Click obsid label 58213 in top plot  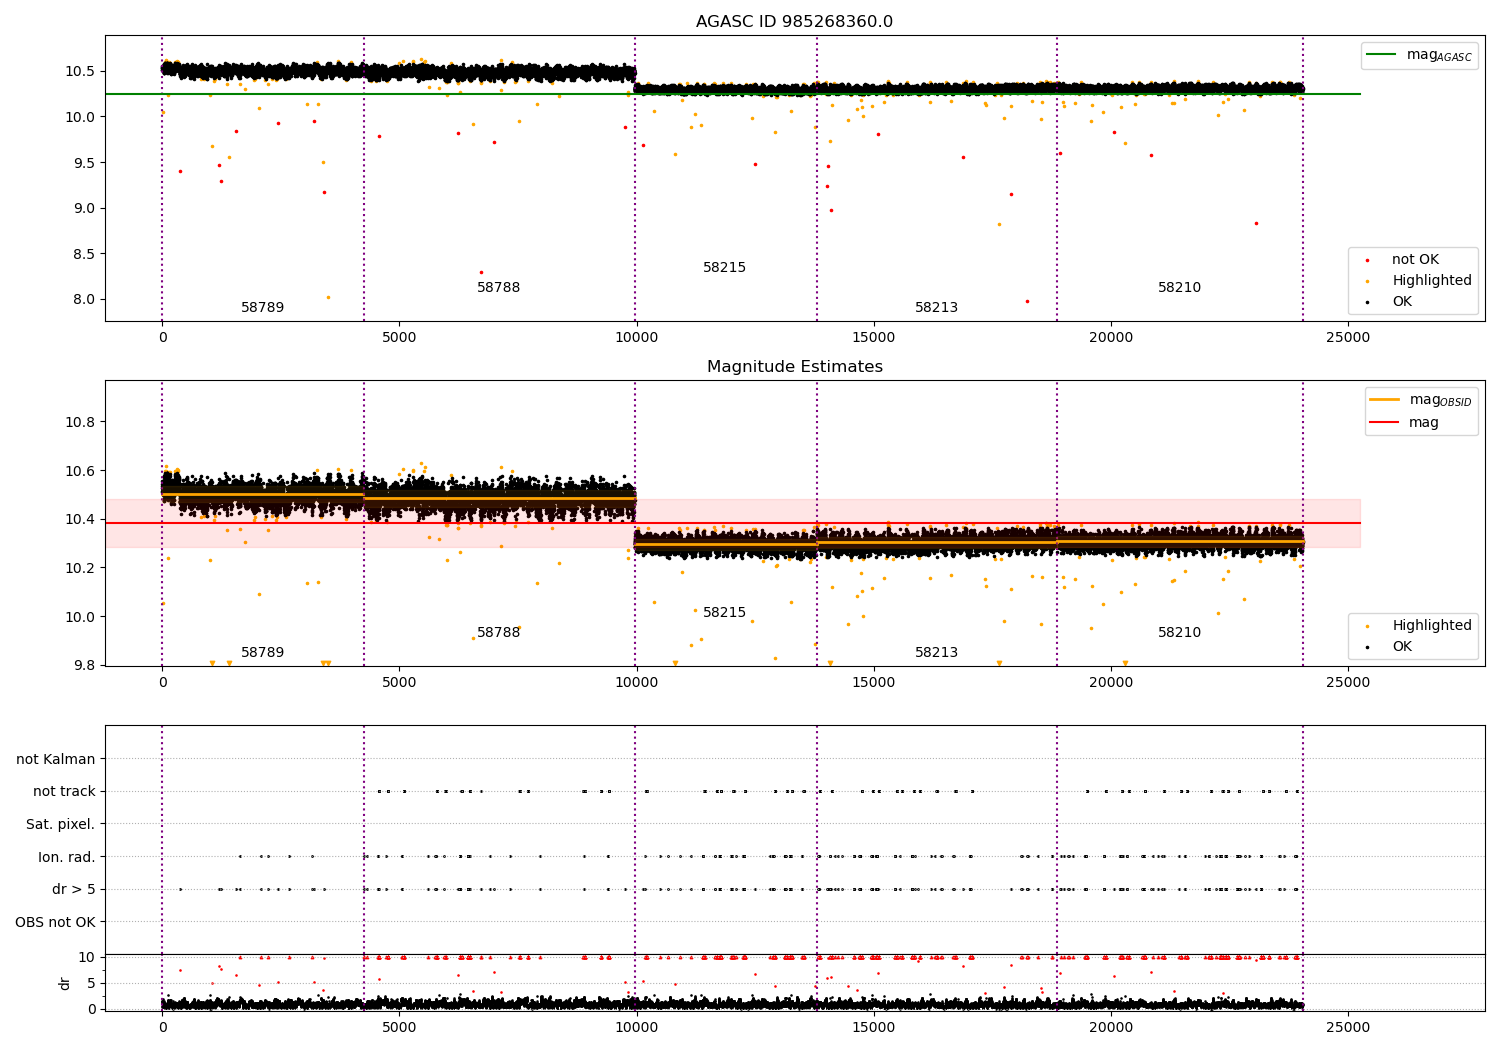click(x=937, y=308)
